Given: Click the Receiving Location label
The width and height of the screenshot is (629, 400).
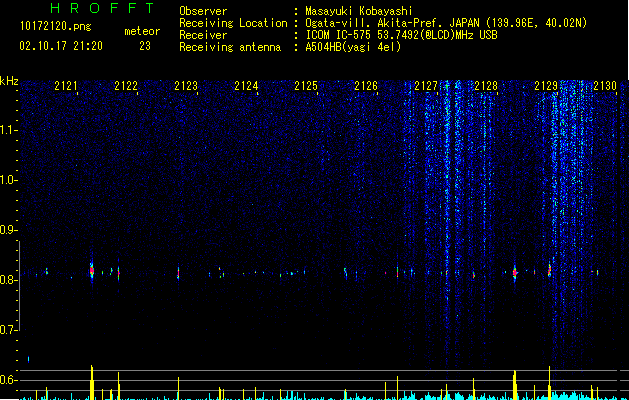Looking at the screenshot, I should point(233,23).
